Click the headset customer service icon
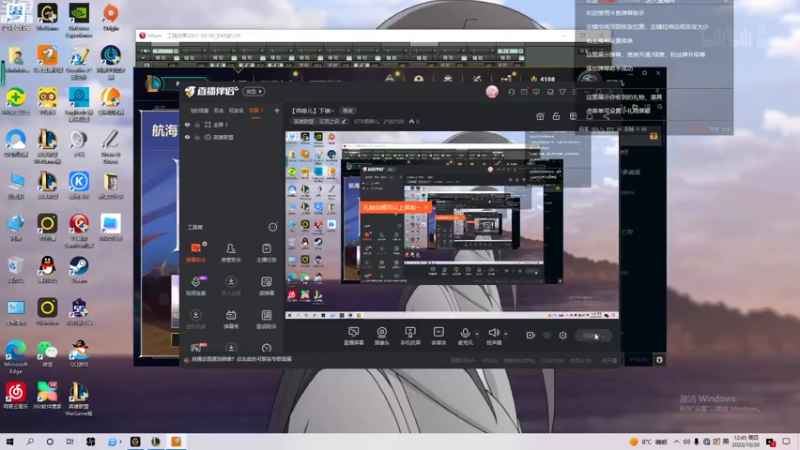This screenshot has height=450, width=800. (511, 92)
